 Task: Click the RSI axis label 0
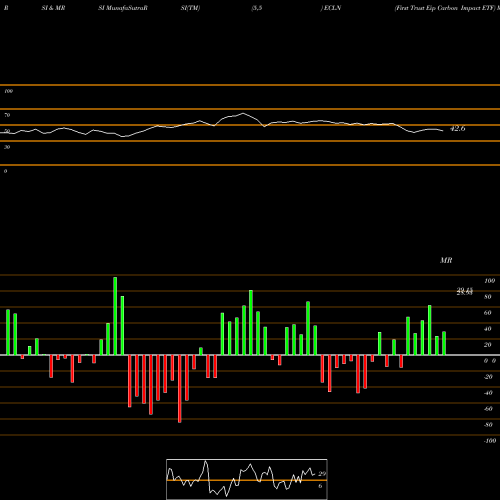(5, 171)
